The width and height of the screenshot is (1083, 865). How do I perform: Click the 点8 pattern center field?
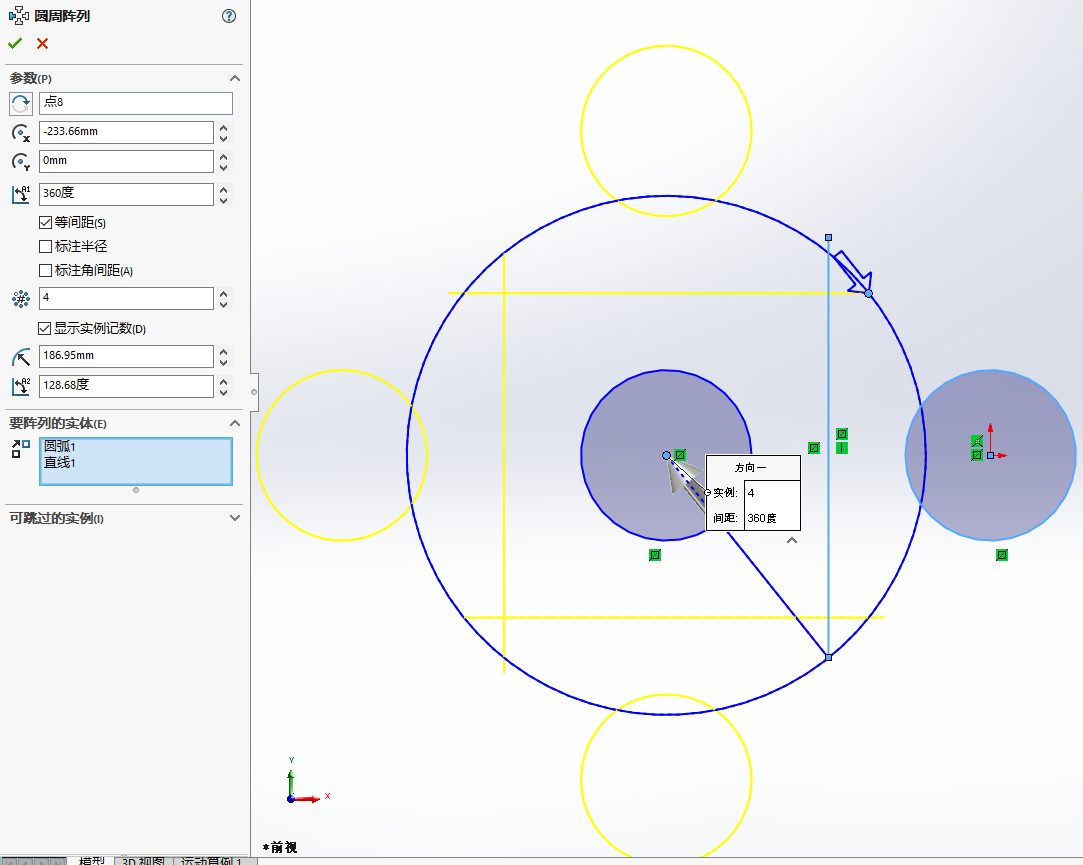(x=136, y=103)
